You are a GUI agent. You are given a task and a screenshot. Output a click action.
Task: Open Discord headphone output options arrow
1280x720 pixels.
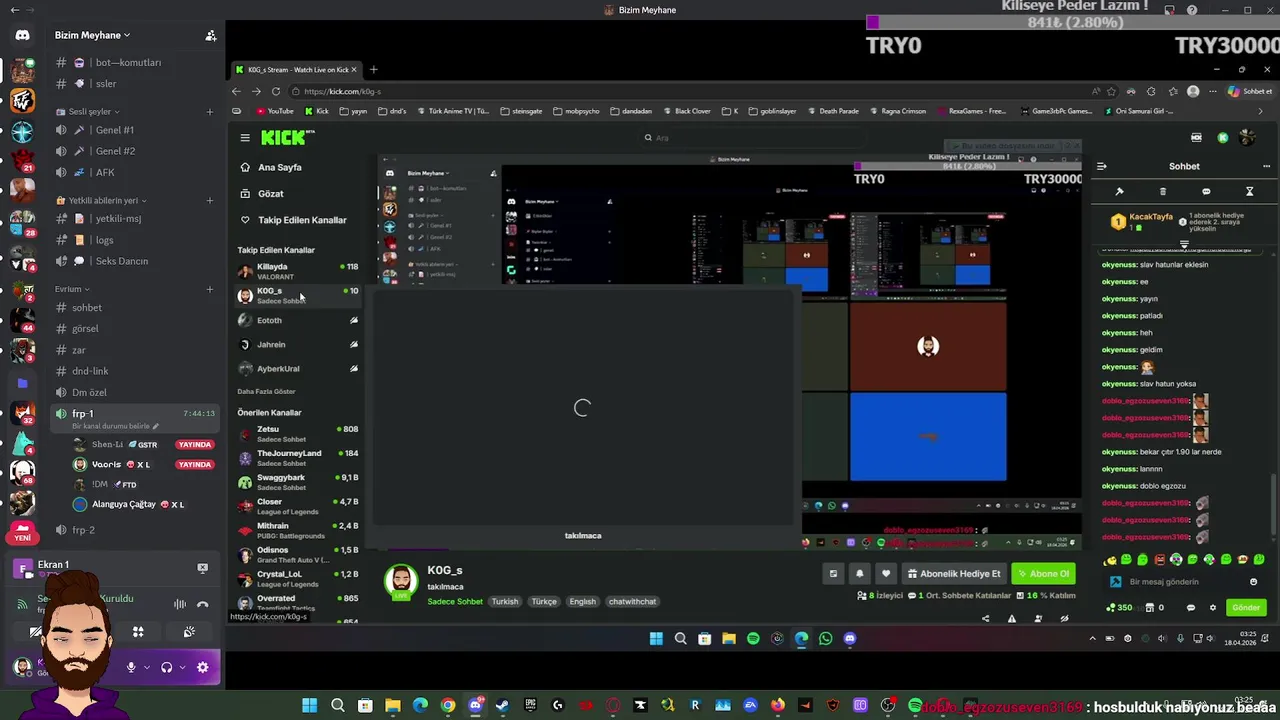pyautogui.click(x=182, y=667)
